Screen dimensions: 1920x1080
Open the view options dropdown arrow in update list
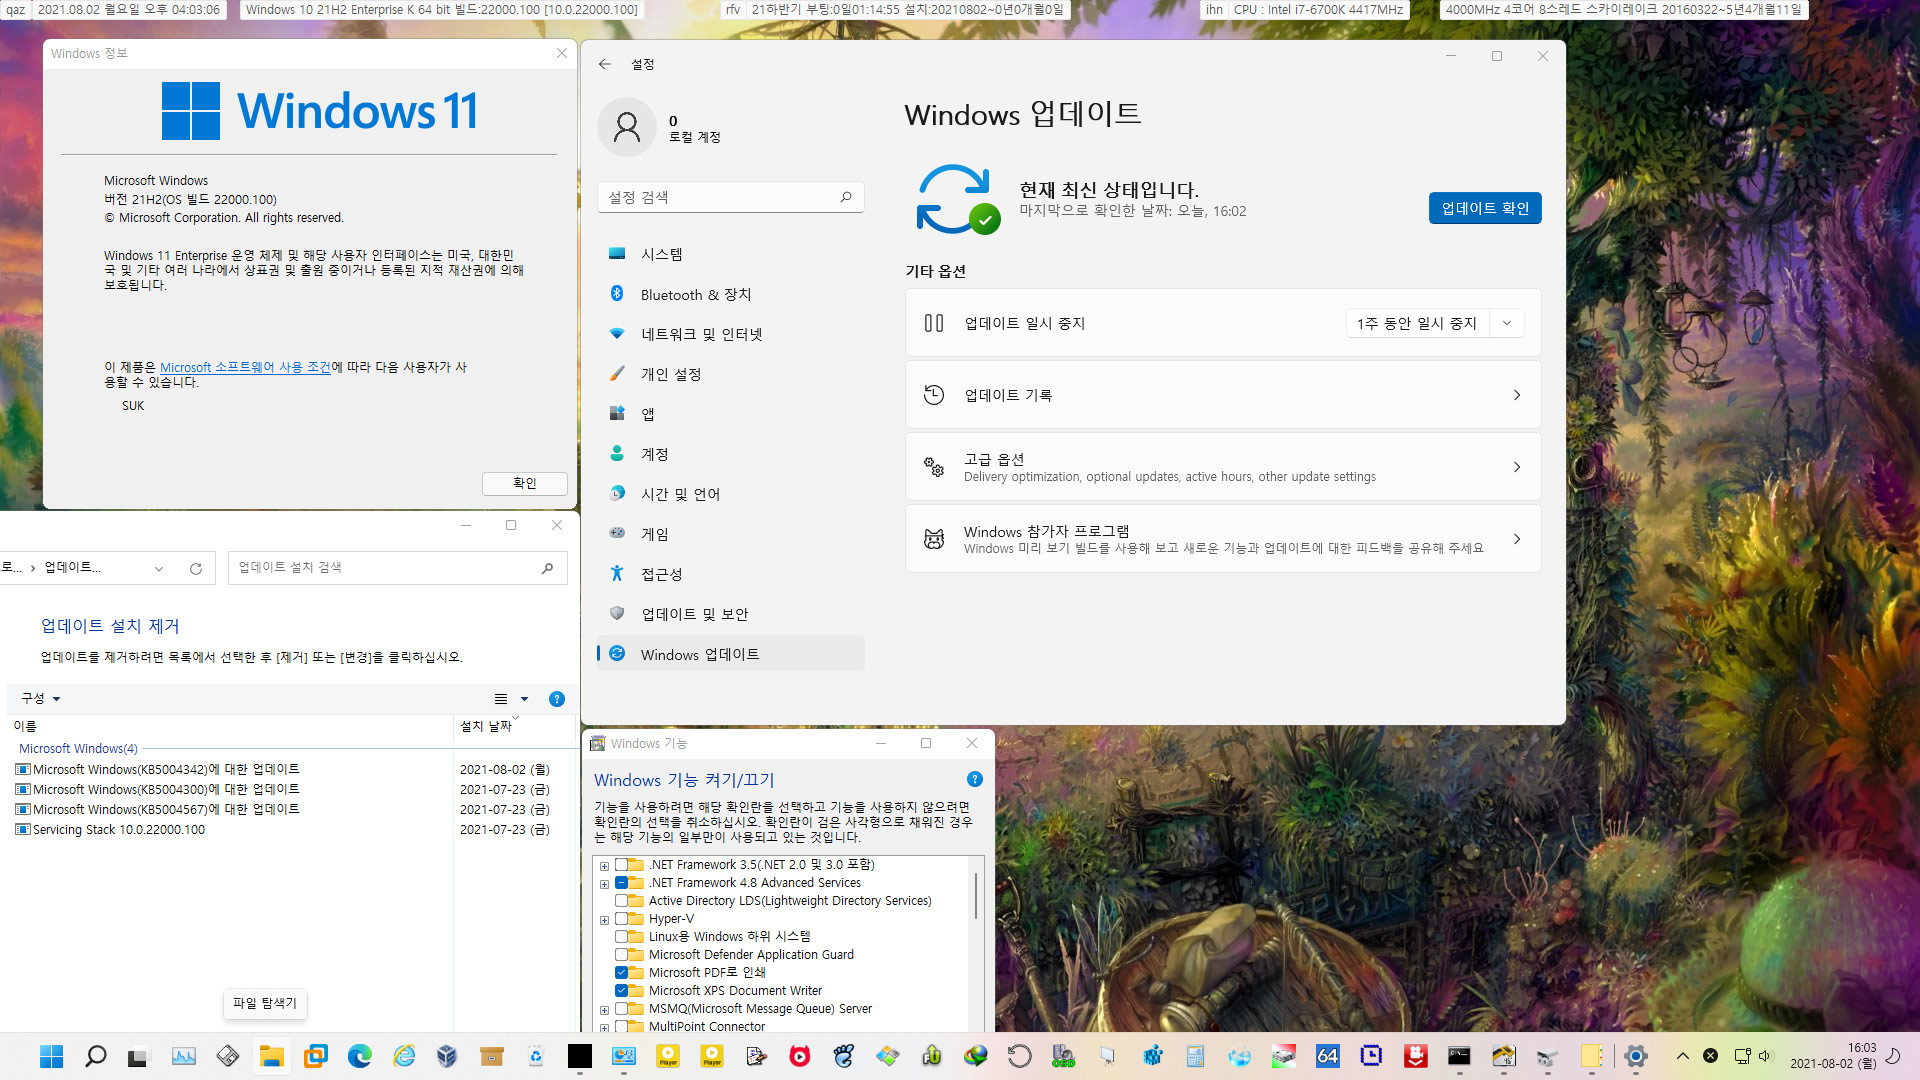pyautogui.click(x=524, y=699)
